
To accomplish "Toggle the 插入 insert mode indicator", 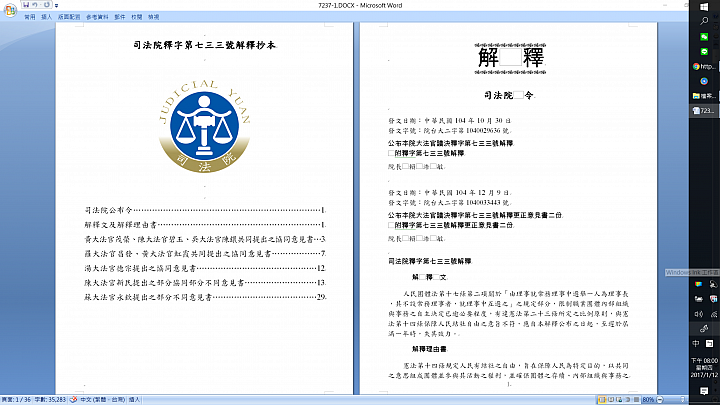I will click(134, 400).
